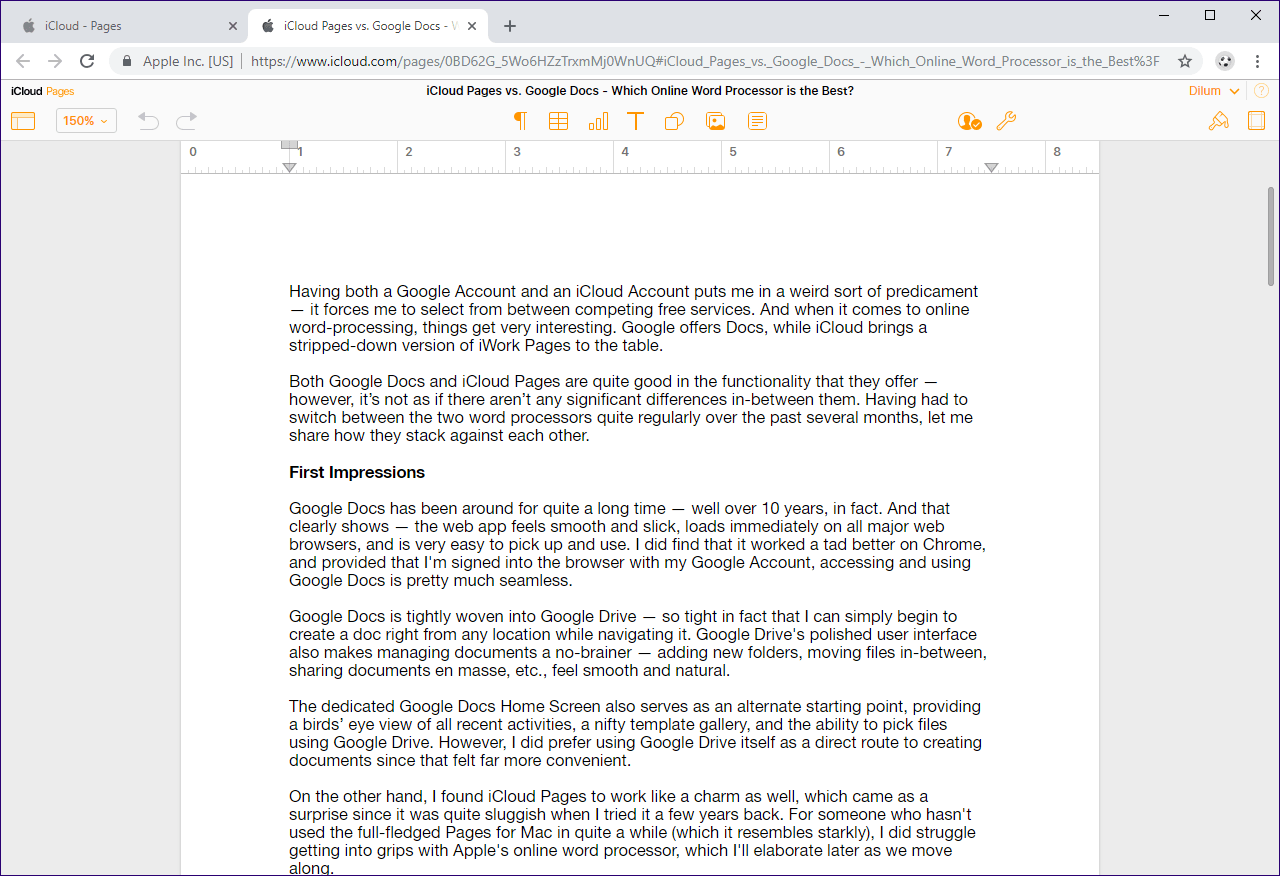The width and height of the screenshot is (1280, 876).
Task: Bookmark this page with the star
Action: [1185, 61]
